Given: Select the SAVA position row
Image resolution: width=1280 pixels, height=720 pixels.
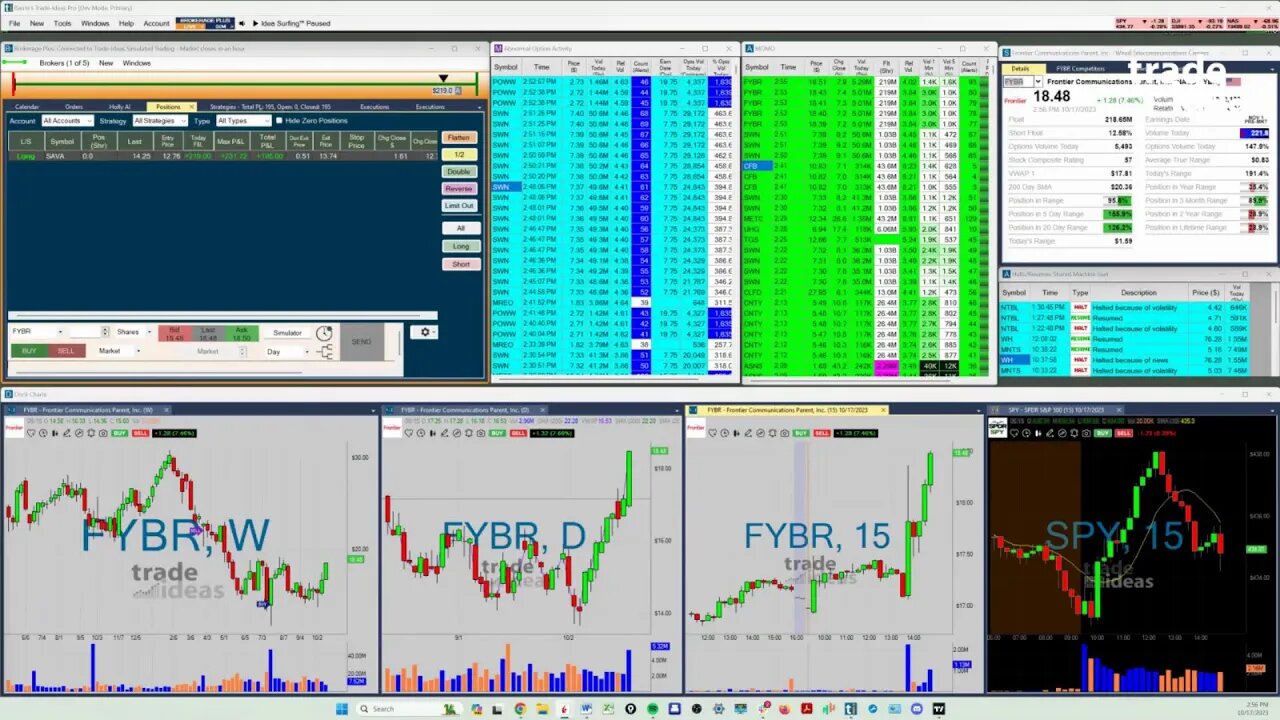Looking at the screenshot, I should 222,156.
